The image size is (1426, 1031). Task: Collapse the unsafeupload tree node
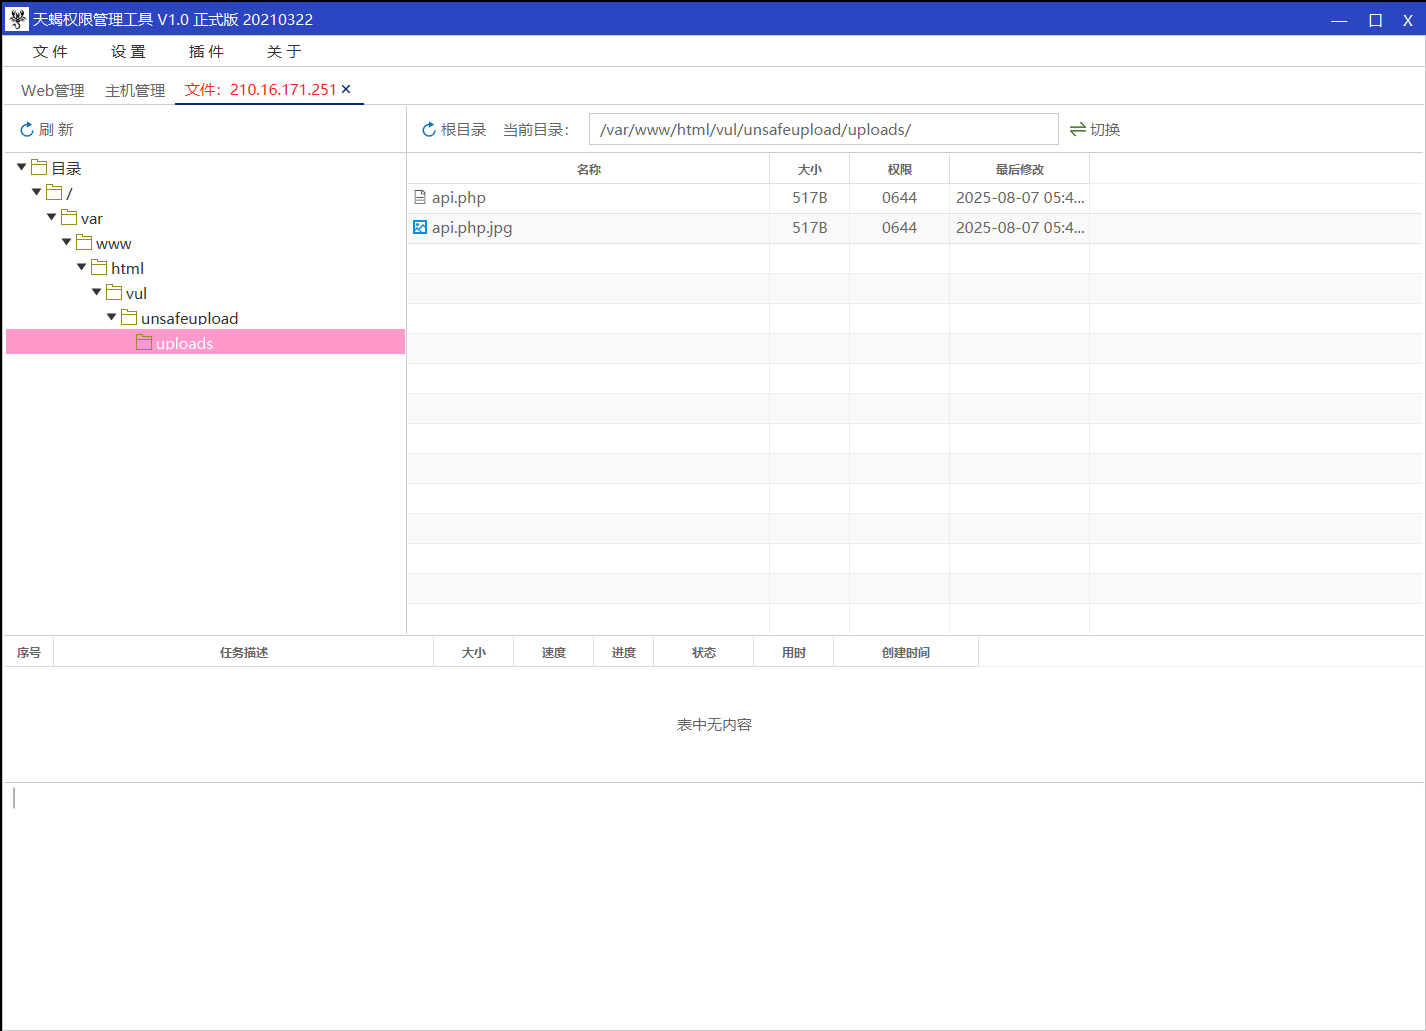[111, 316]
